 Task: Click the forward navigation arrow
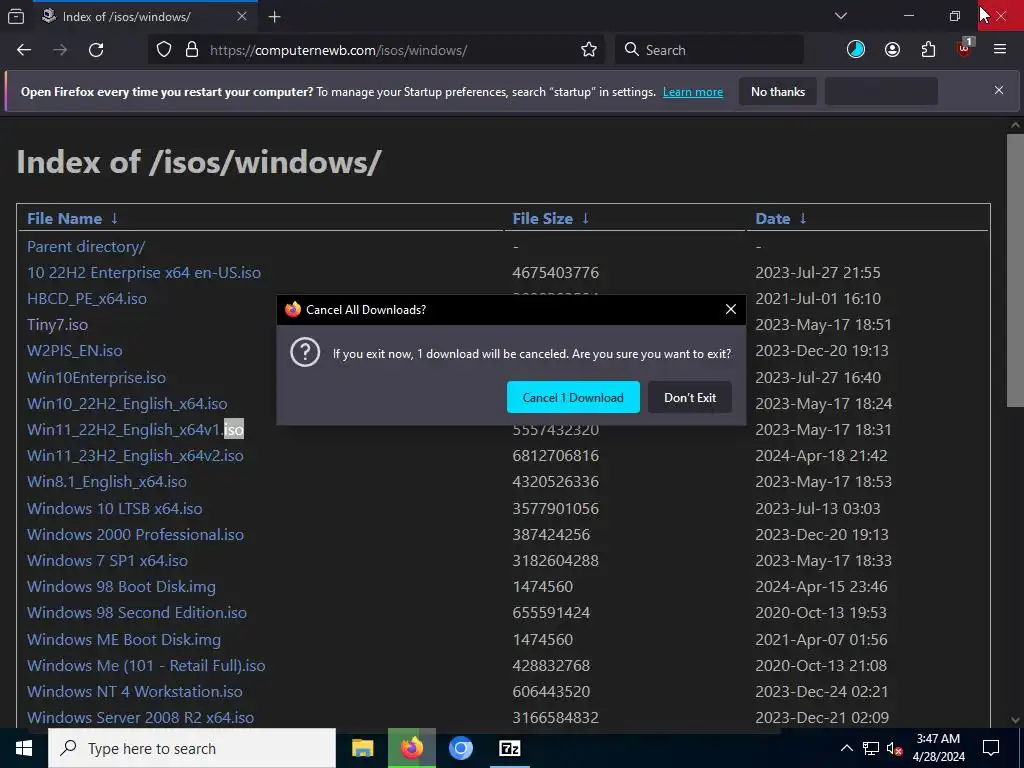pyautogui.click(x=60, y=50)
